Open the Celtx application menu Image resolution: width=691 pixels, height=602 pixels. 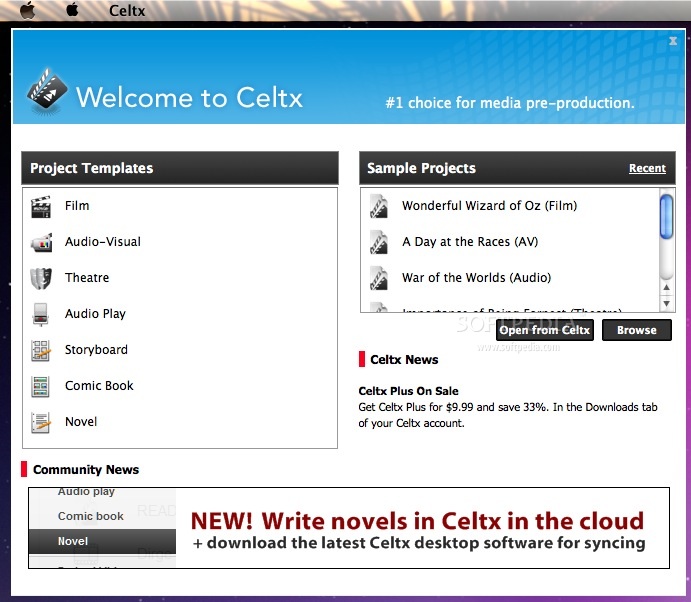click(127, 10)
